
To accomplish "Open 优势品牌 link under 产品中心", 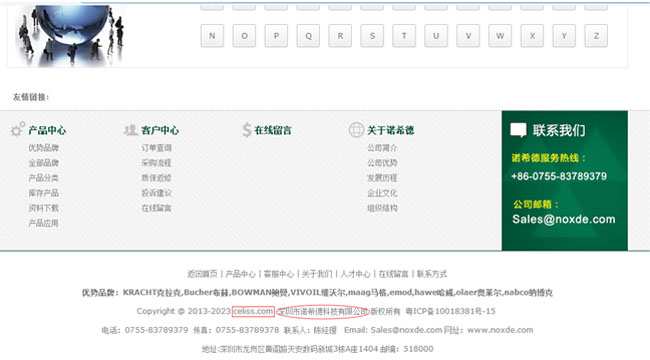I will point(44,148).
